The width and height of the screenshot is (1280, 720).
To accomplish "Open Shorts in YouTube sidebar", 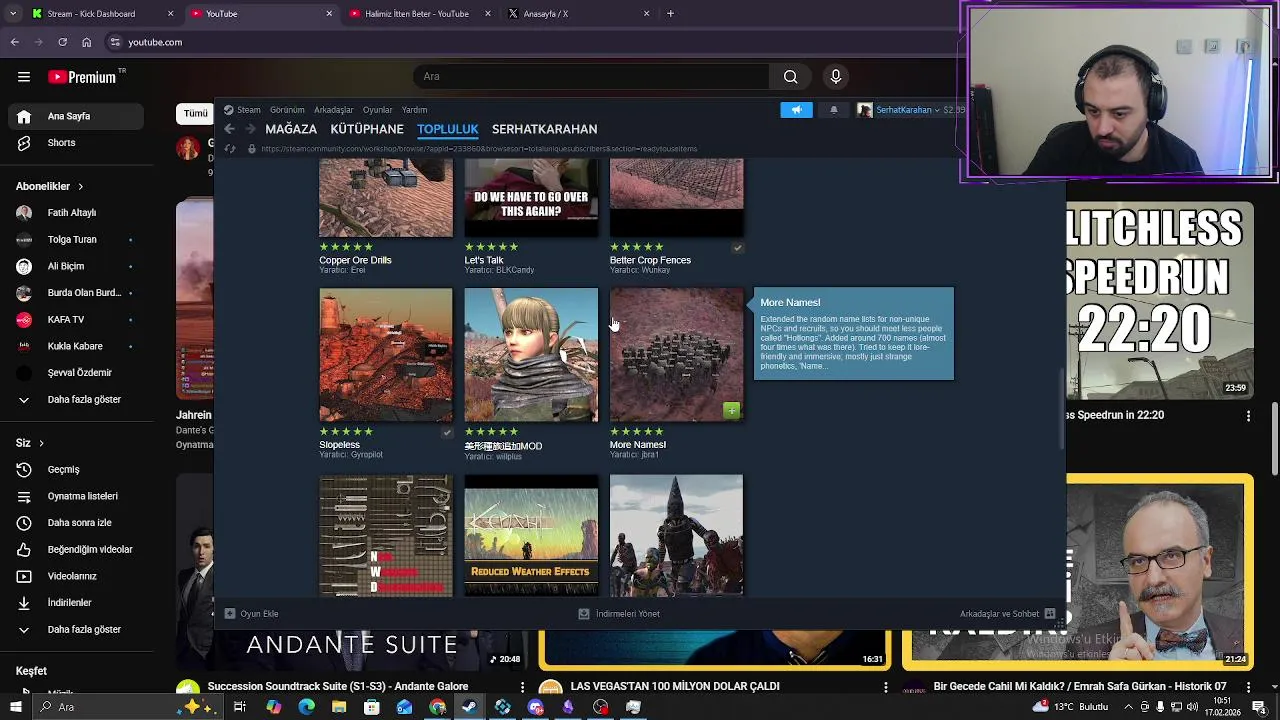I will [76, 143].
